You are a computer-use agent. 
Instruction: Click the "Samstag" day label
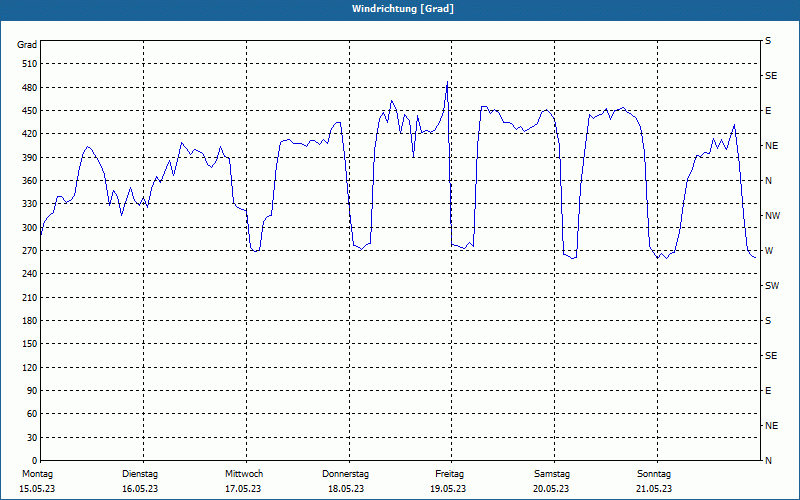[x=552, y=474]
